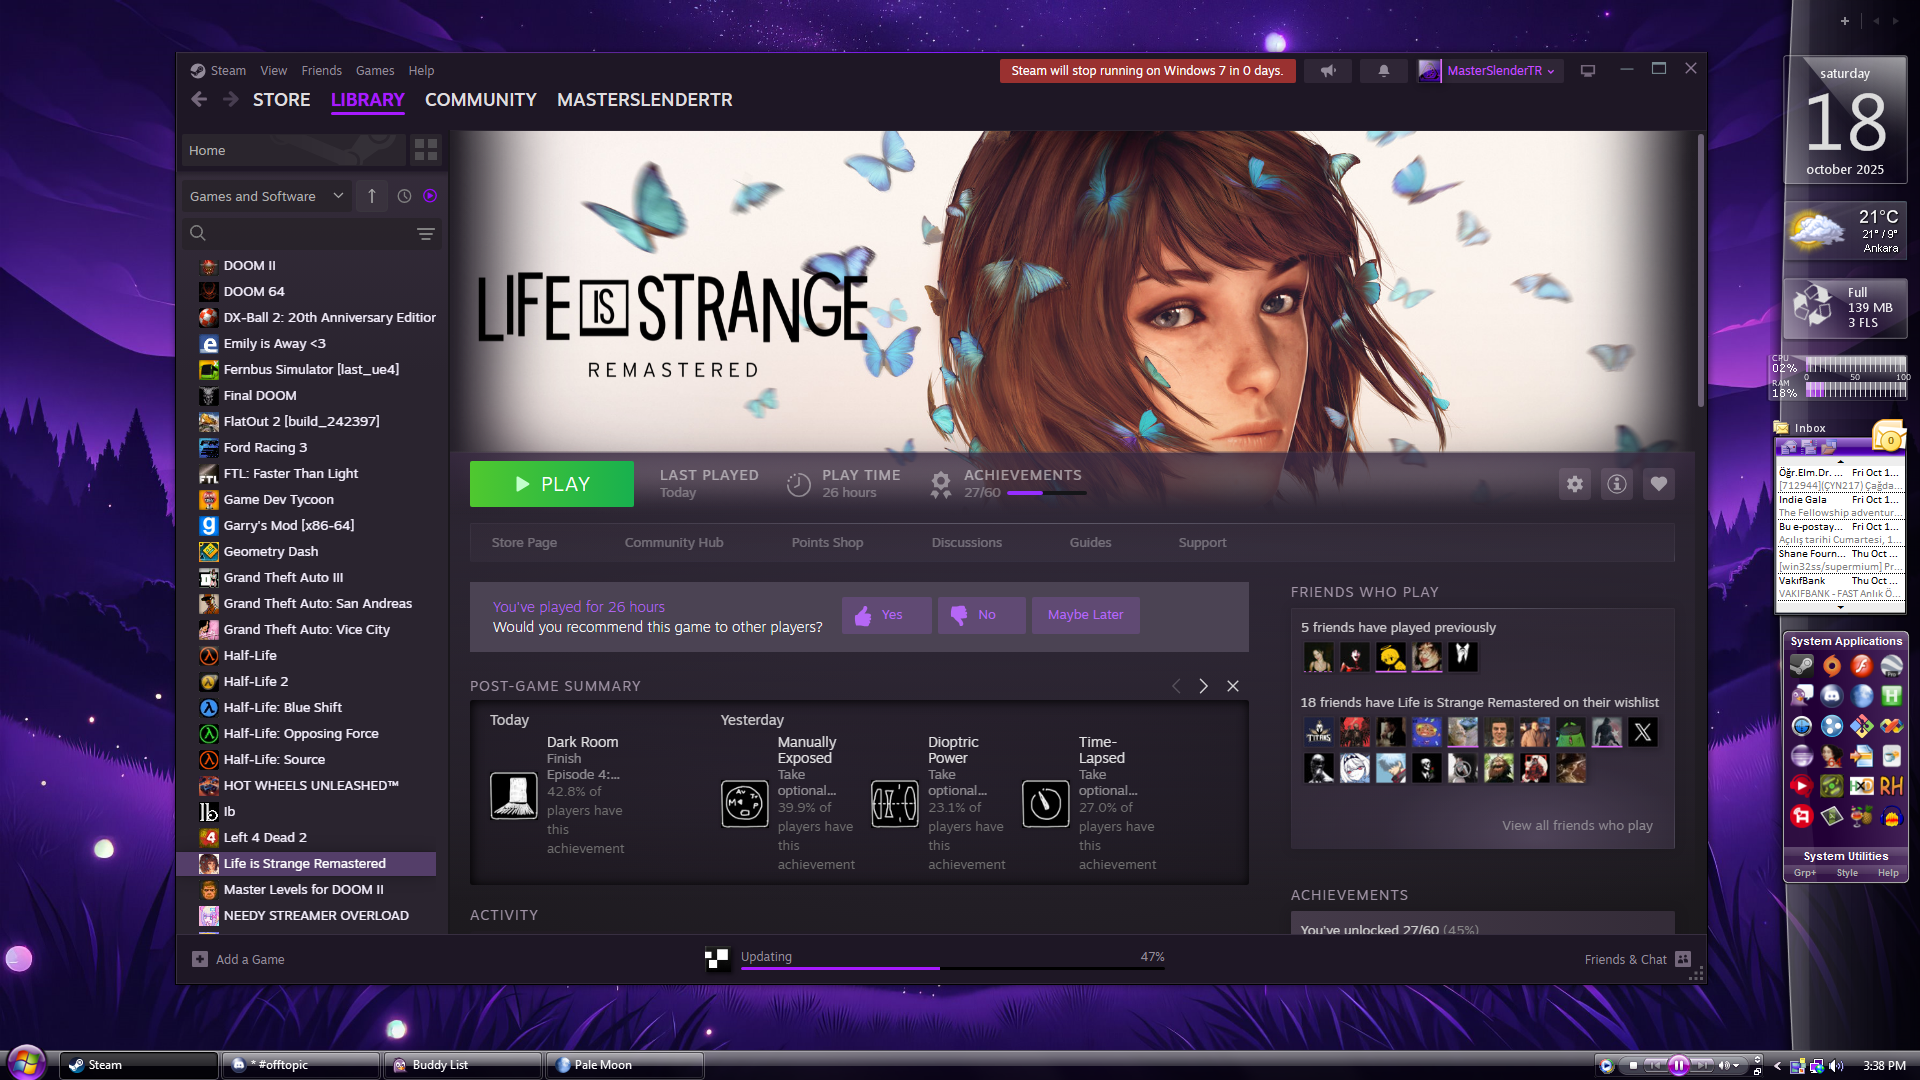1920x1080 pixels.
Task: Toggle ready-to-play filter icon
Action: pos(430,196)
